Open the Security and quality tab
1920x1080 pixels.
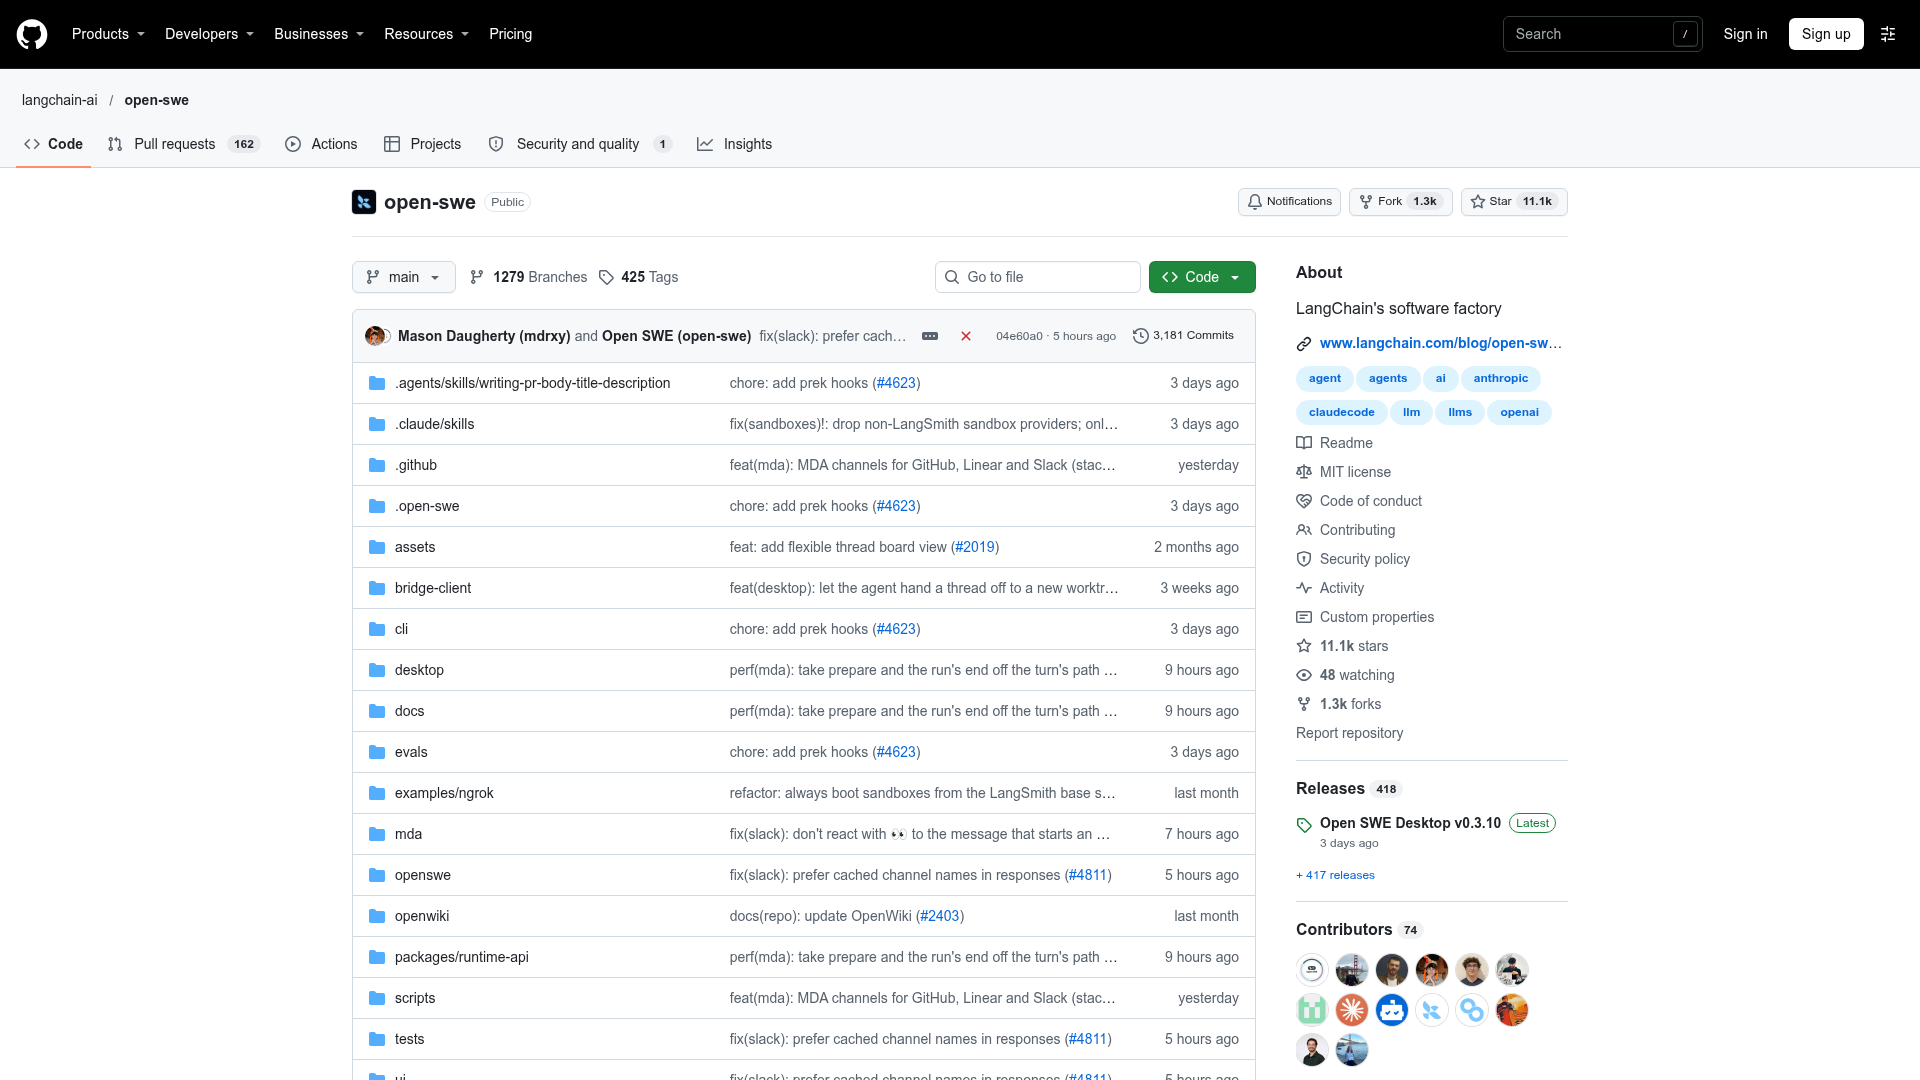point(580,144)
